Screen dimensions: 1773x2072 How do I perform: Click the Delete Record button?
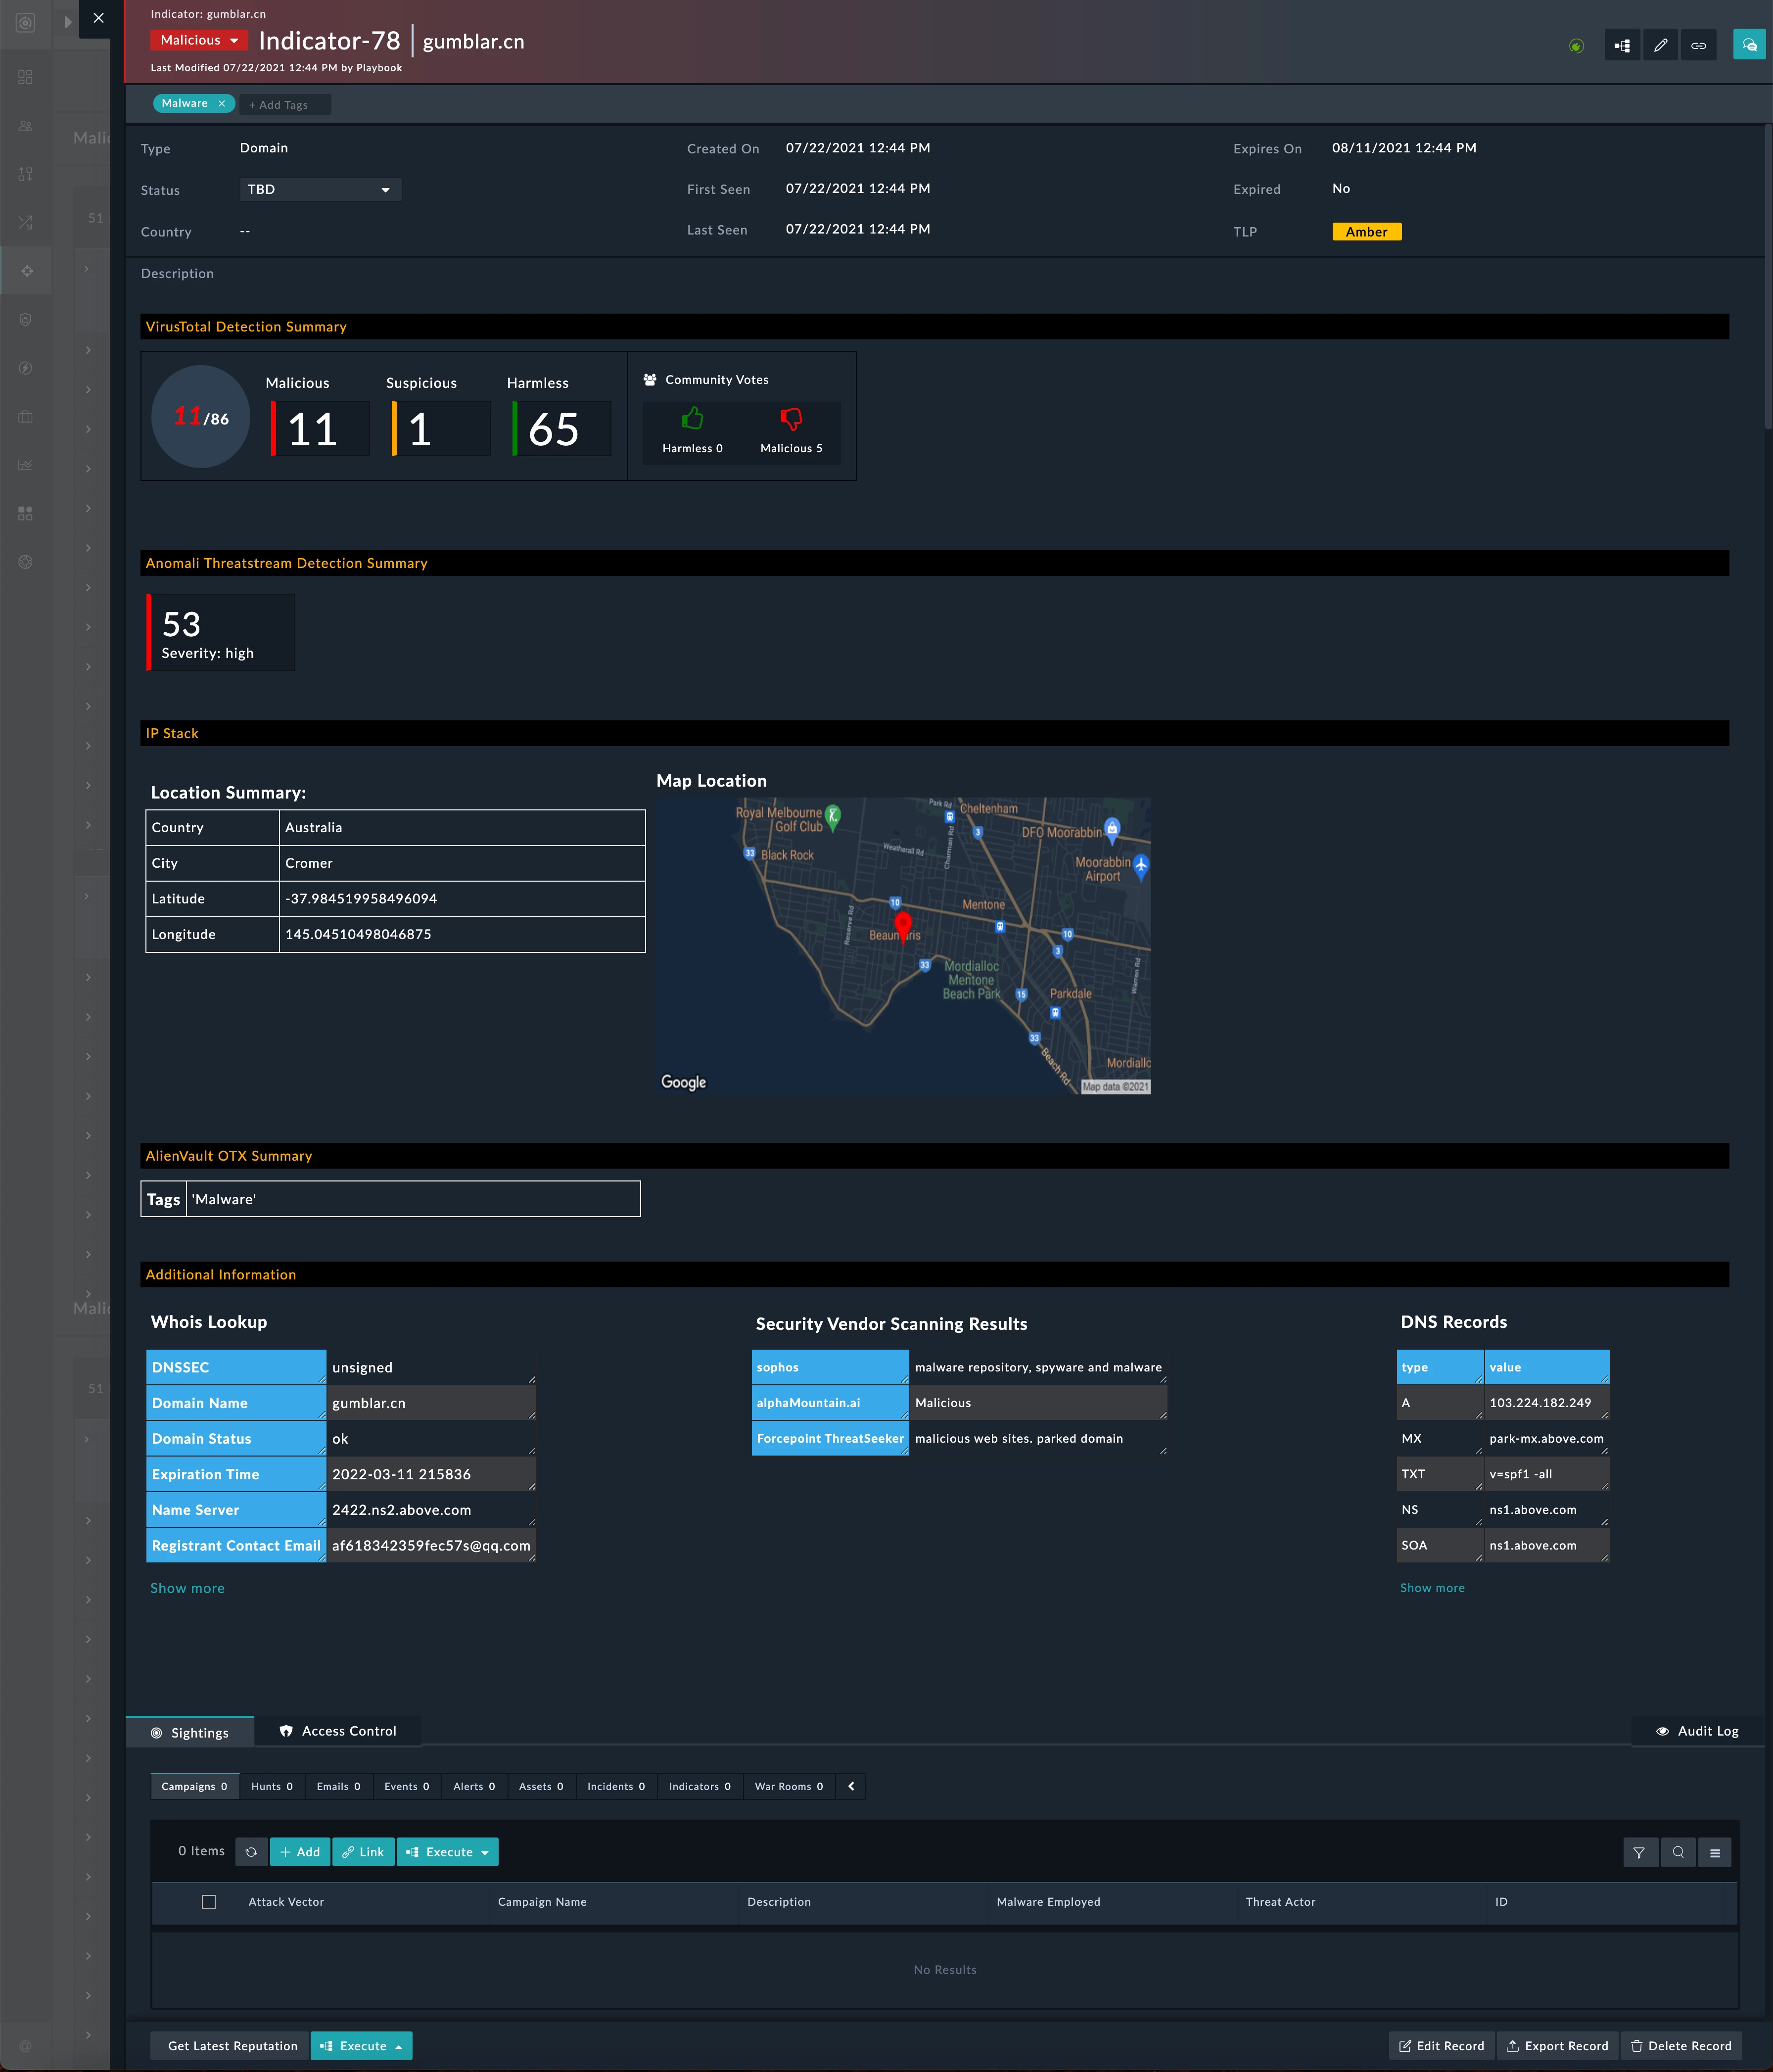[1681, 2046]
